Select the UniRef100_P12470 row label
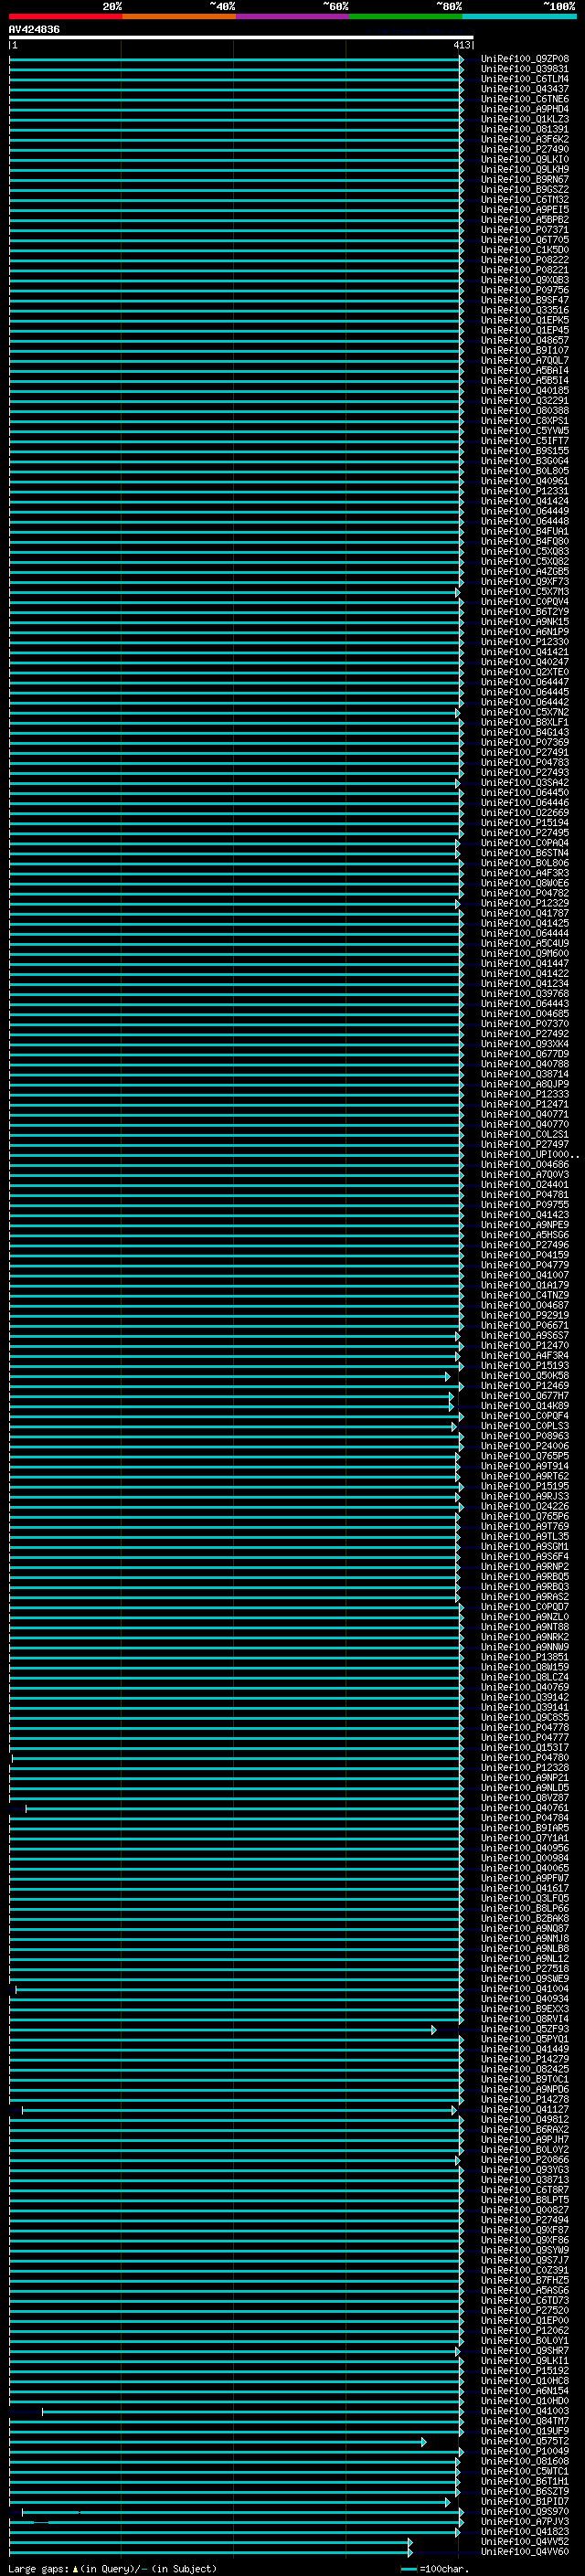585x2576 pixels. tap(524, 1345)
